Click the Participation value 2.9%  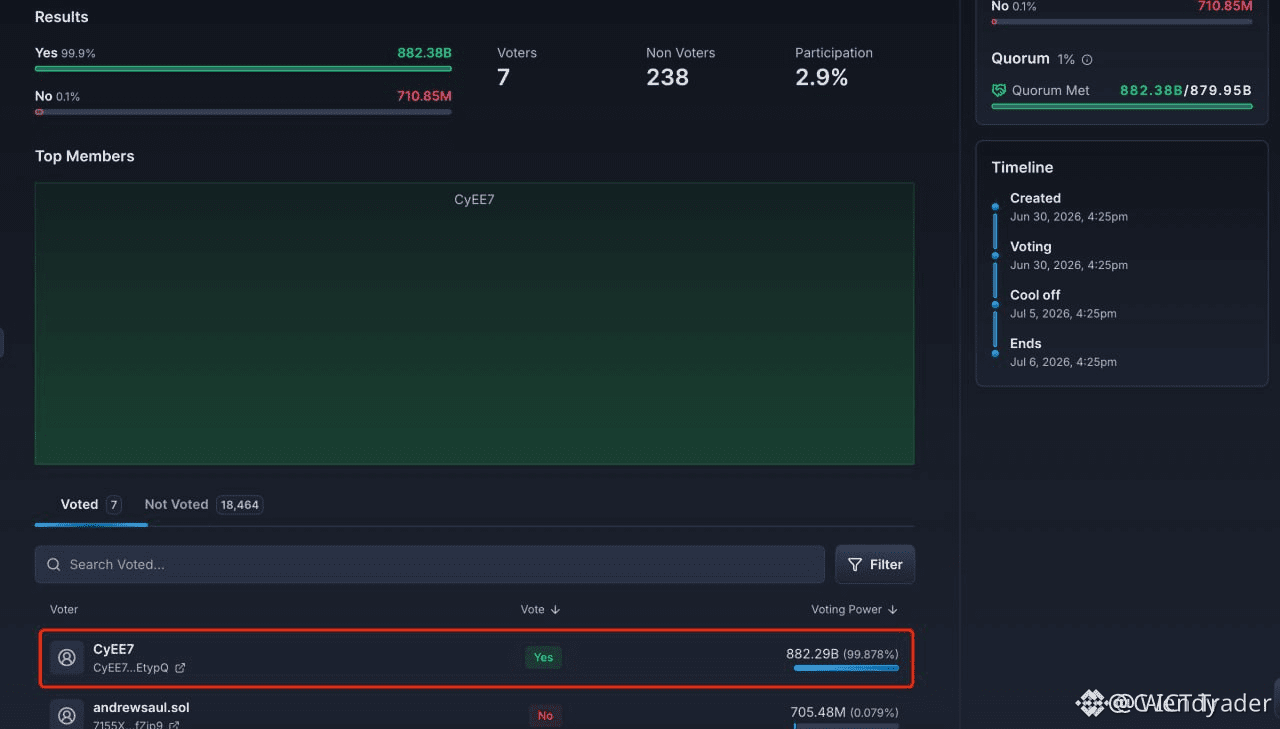click(822, 77)
